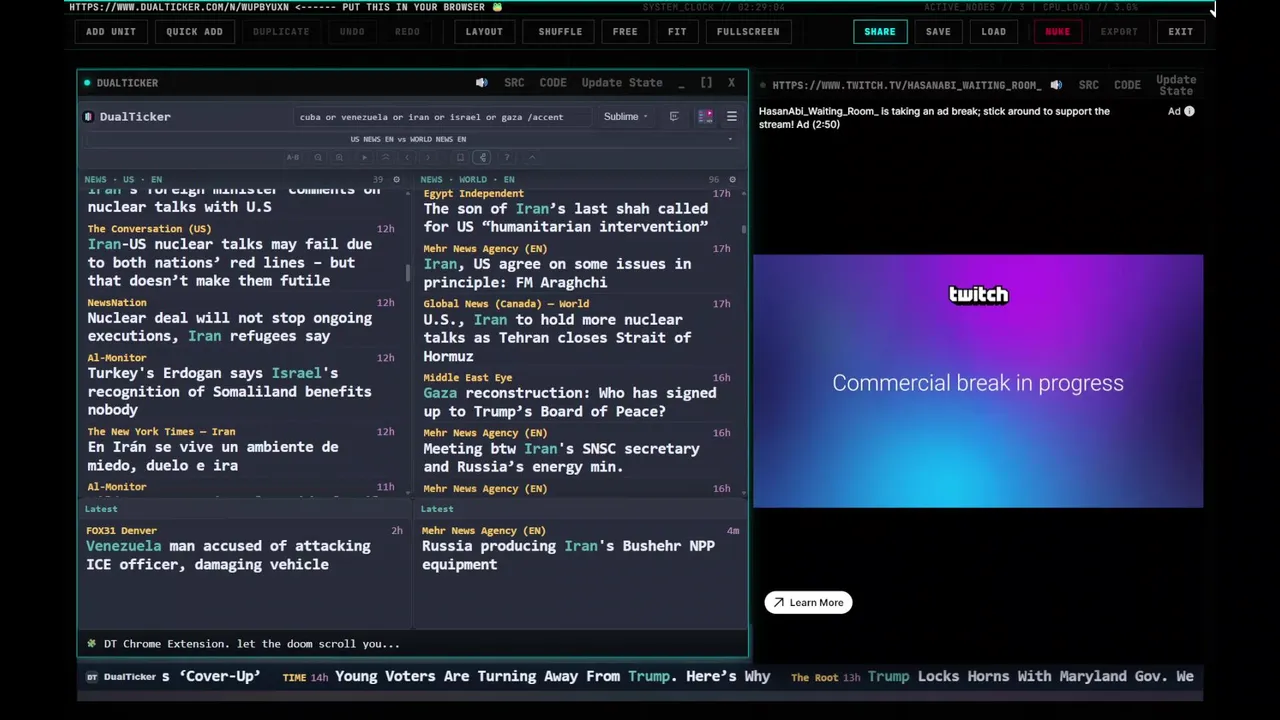Open latest 'Russia producing Iran's Bushehr NPP equipment'
1280x720 pixels.
(568, 555)
